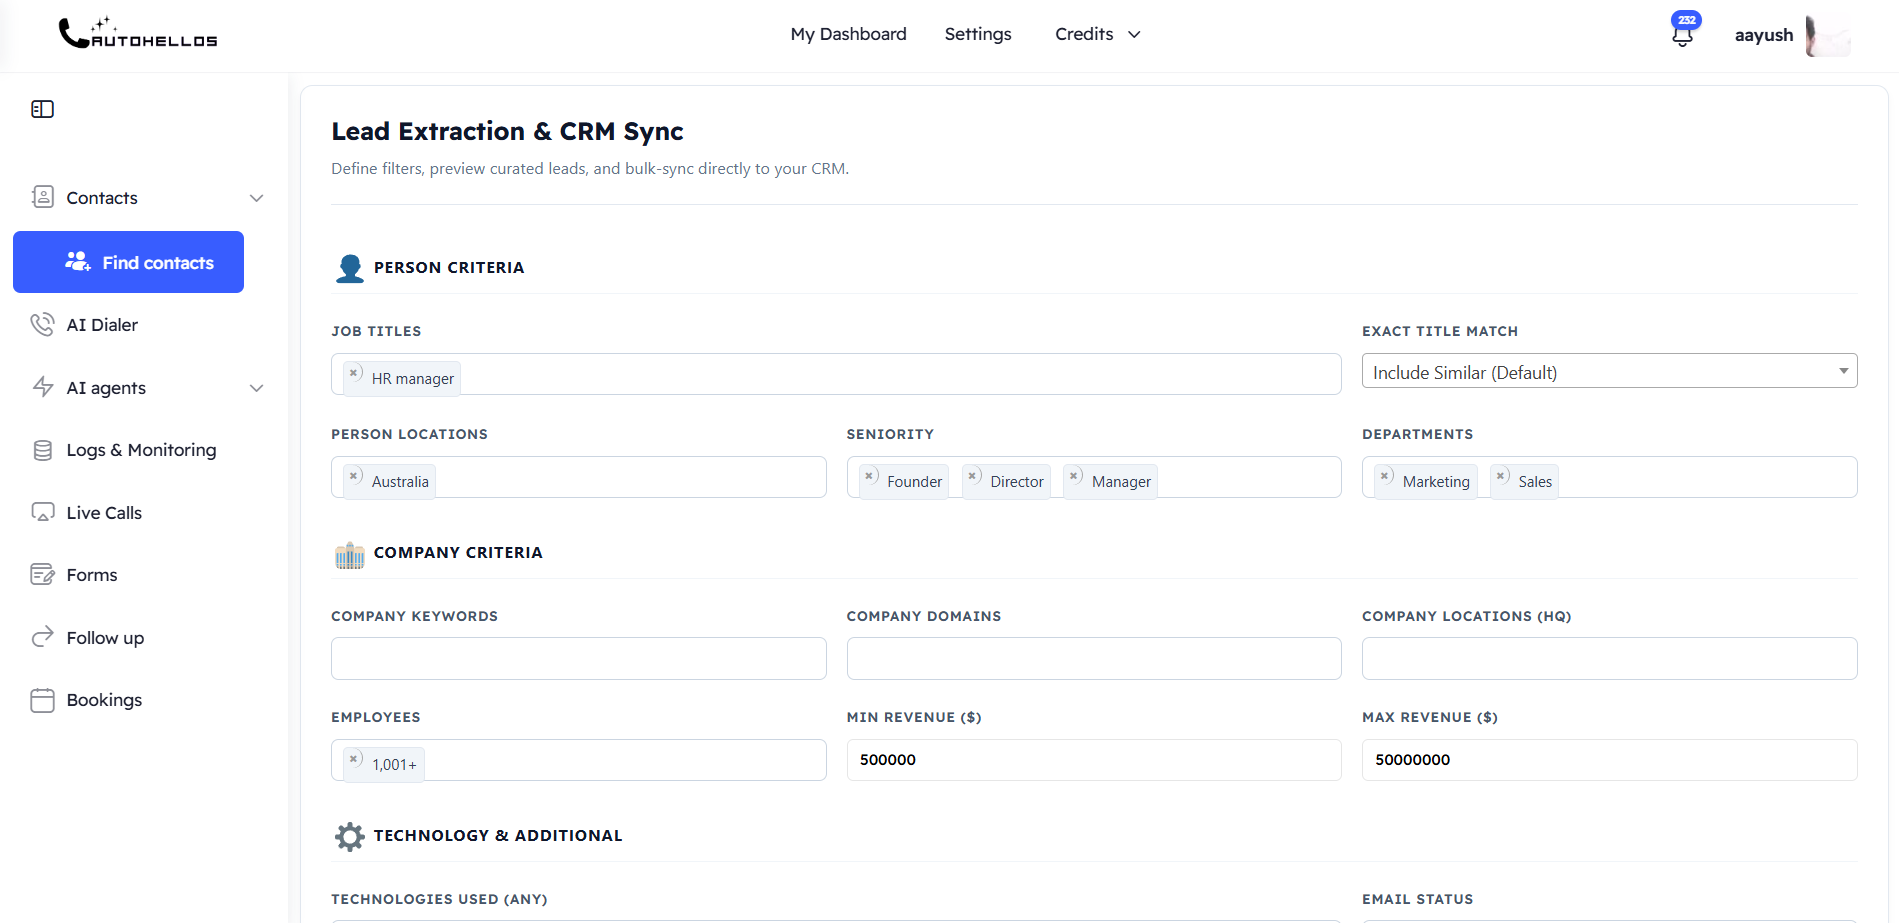
Task: Focus the Departments field
Action: (x=1609, y=477)
